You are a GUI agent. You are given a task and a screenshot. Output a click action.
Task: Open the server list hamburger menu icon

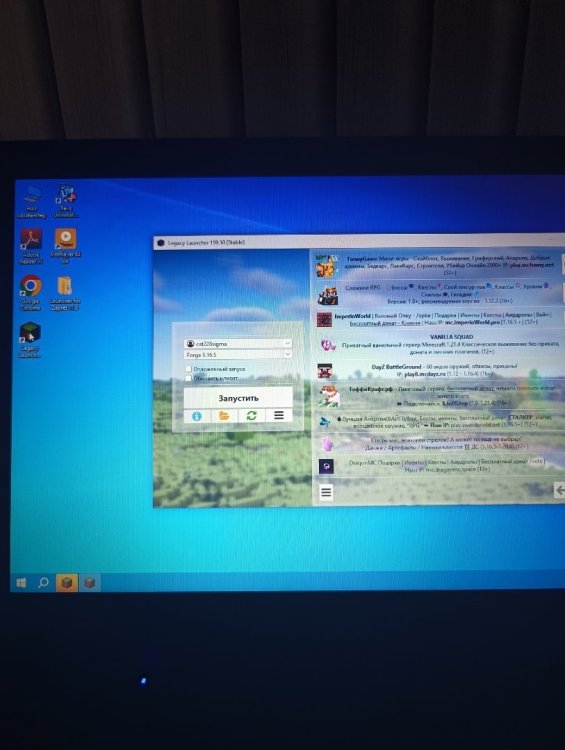pyautogui.click(x=326, y=492)
